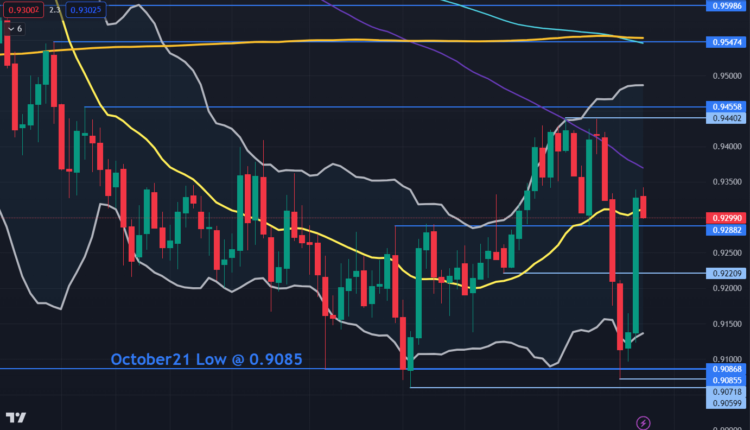The image size is (750, 430).
Task: Click the last red candlestick on the chart
Action: pos(644,207)
